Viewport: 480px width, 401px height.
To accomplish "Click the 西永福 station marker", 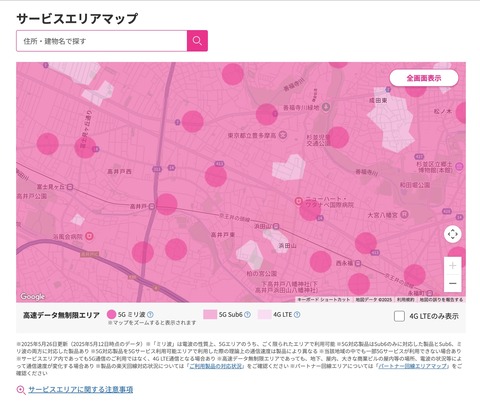I will pyautogui.click(x=358, y=263).
